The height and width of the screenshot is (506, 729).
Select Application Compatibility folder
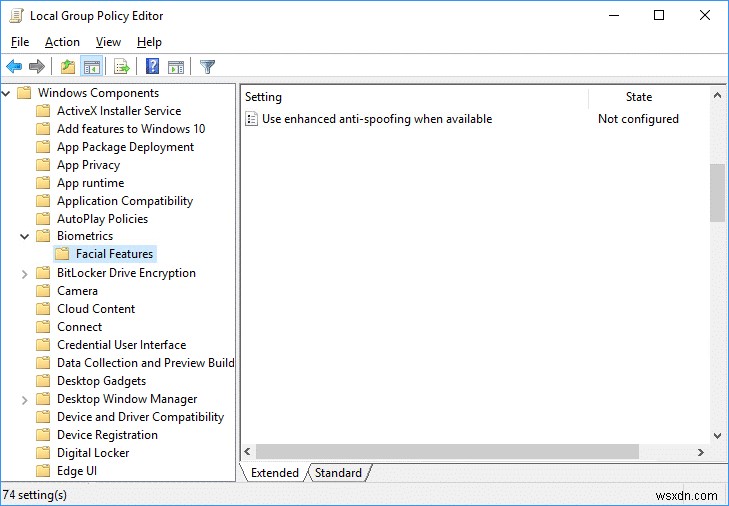[125, 201]
